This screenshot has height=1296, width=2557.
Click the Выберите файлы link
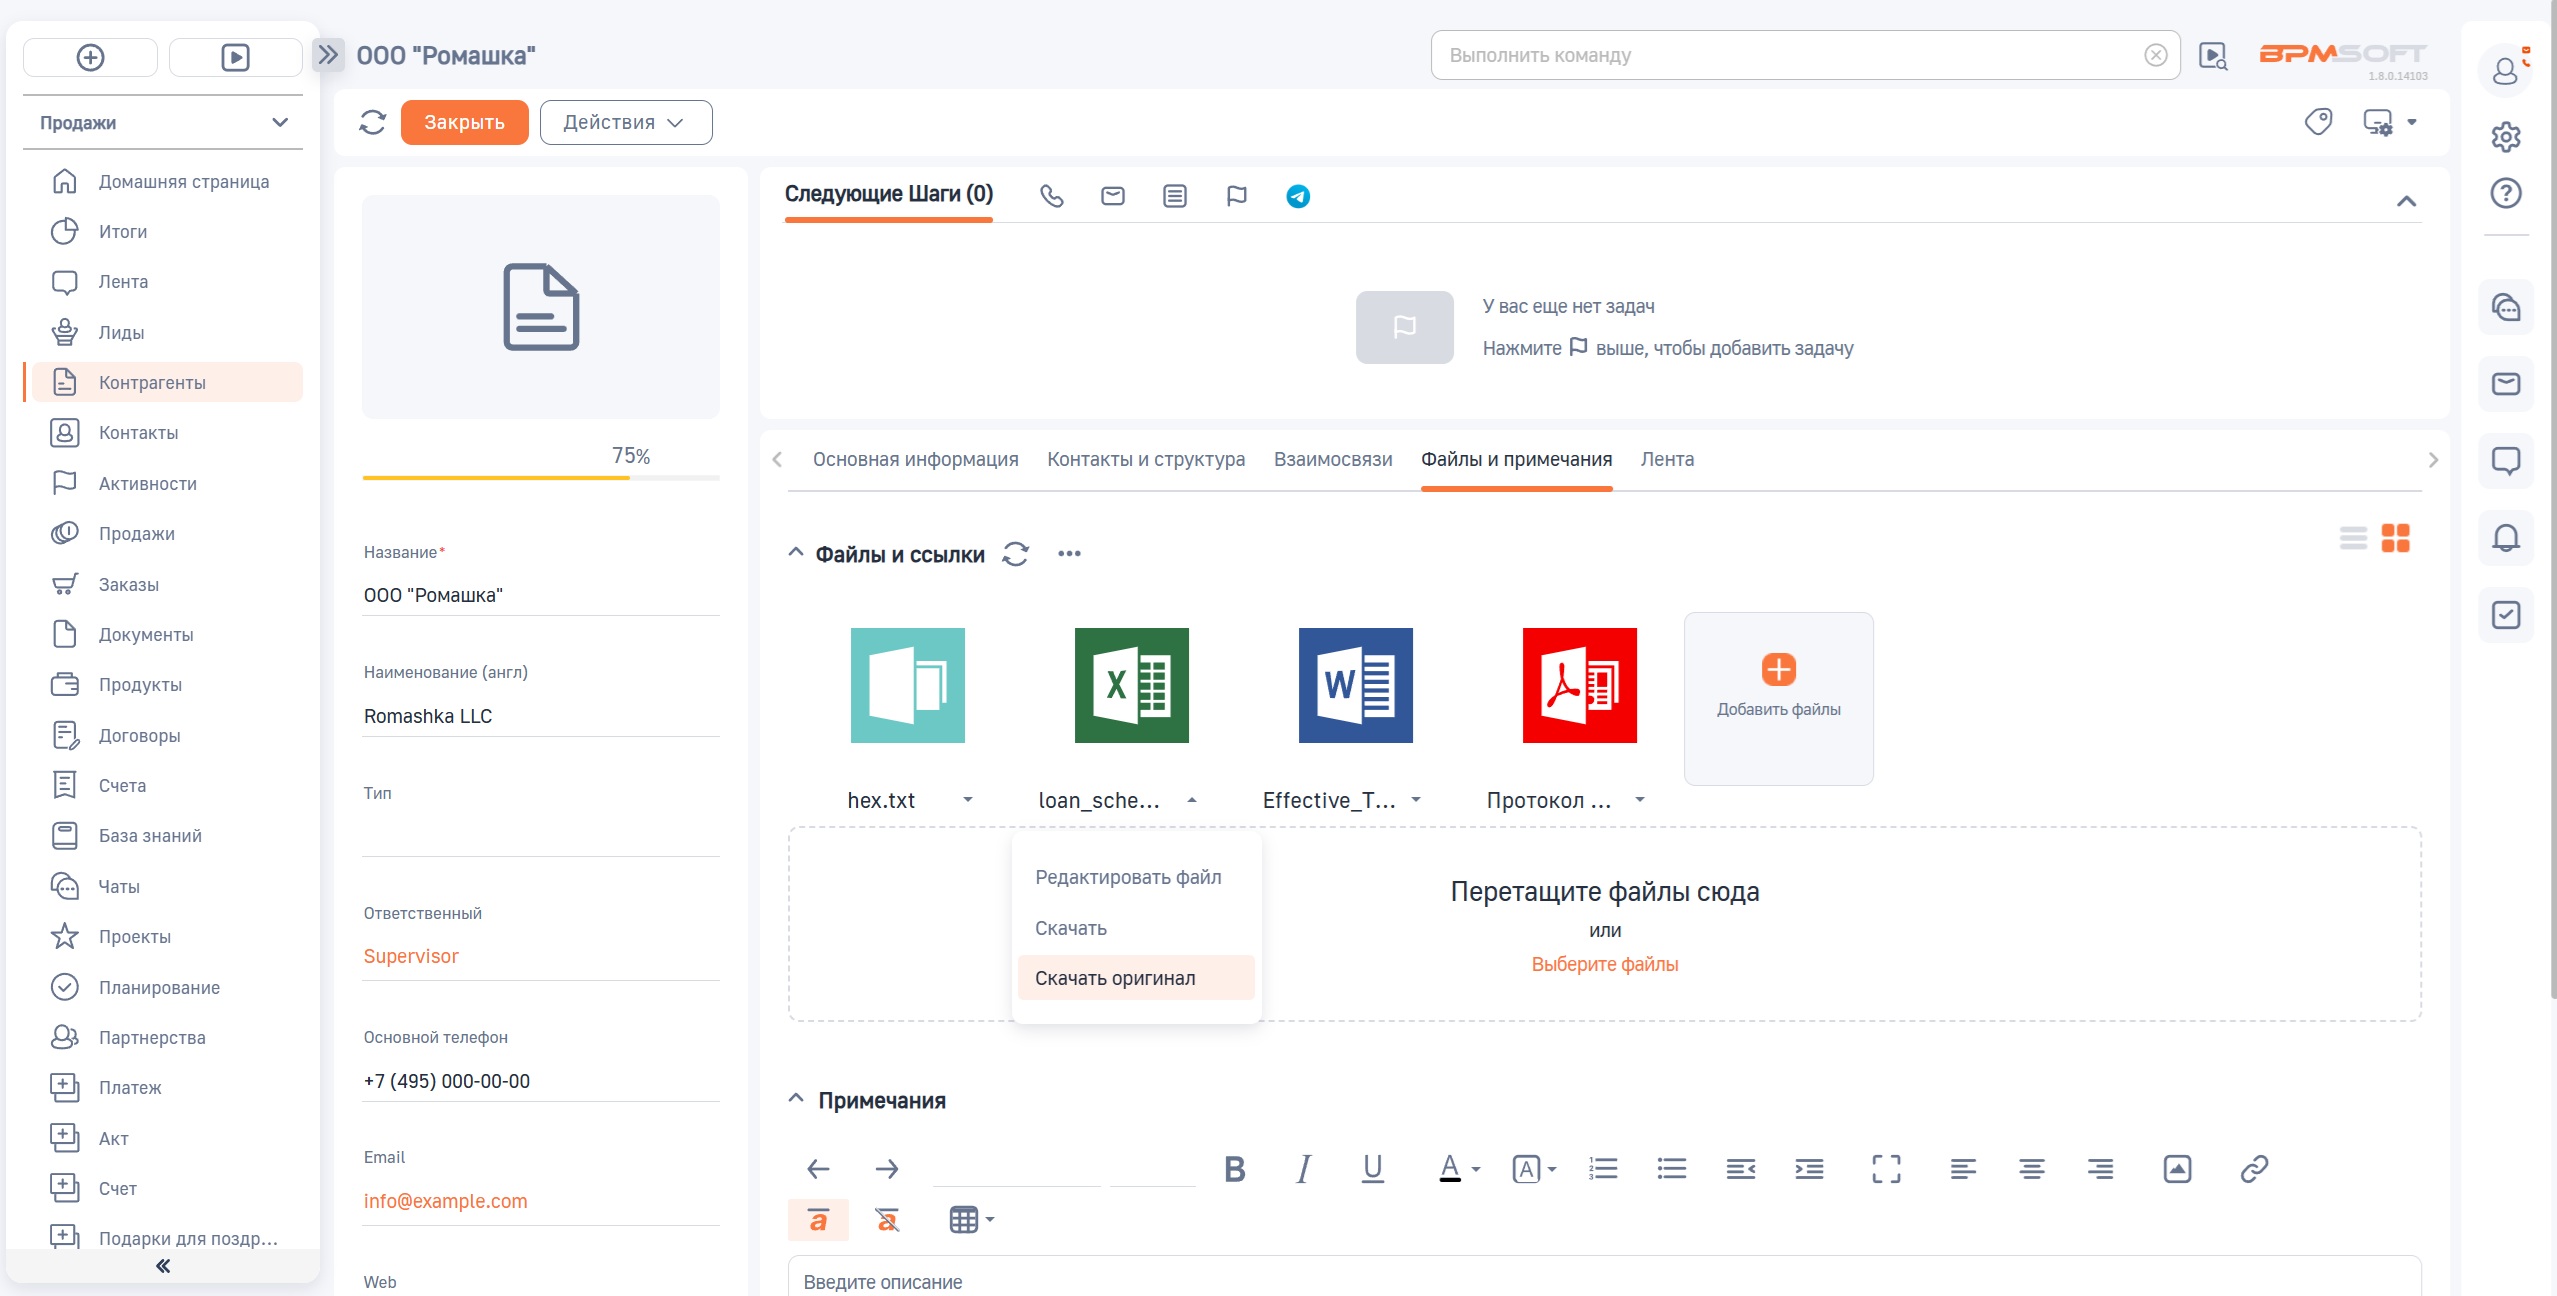point(1604,964)
